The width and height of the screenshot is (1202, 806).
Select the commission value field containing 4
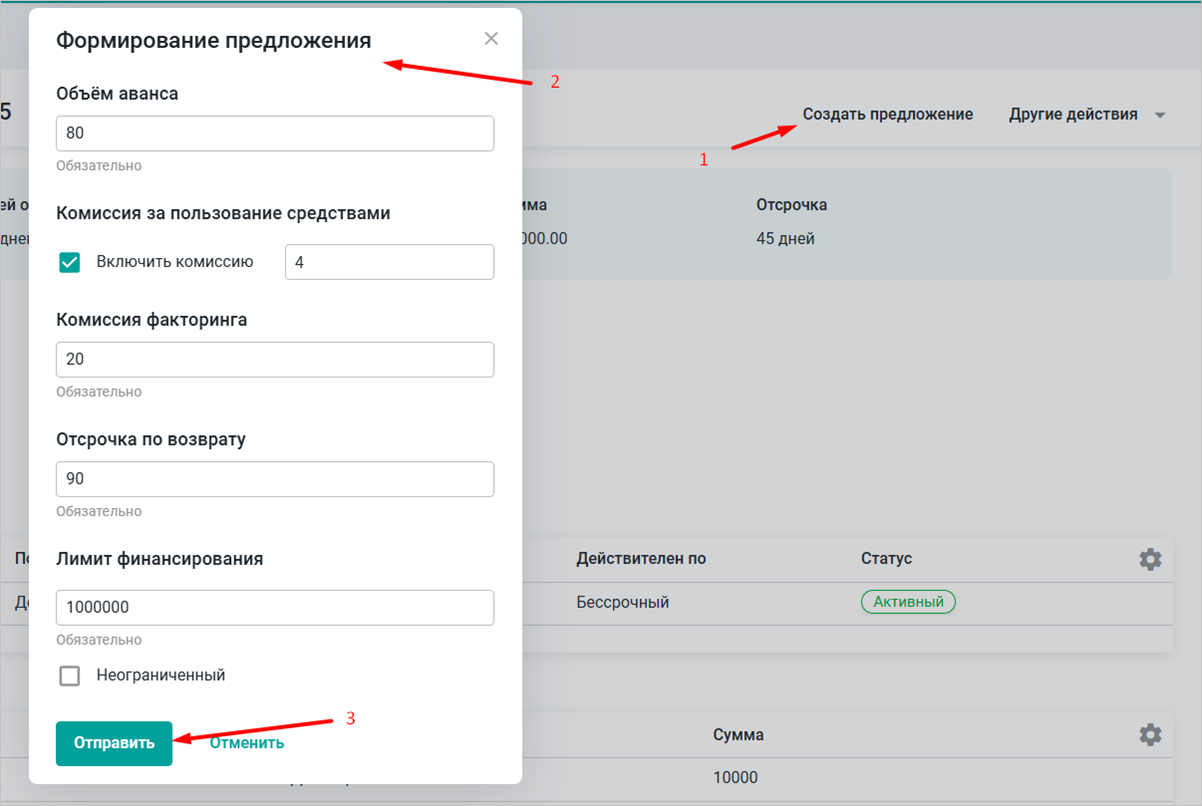(x=389, y=262)
